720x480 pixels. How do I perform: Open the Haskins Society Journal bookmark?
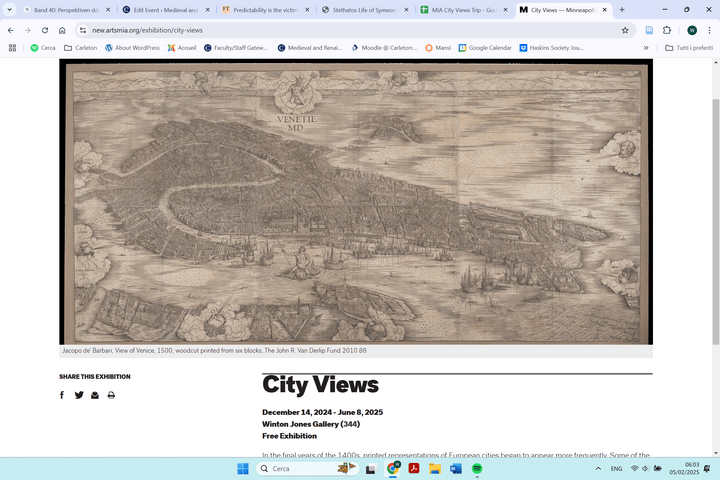[x=551, y=48]
